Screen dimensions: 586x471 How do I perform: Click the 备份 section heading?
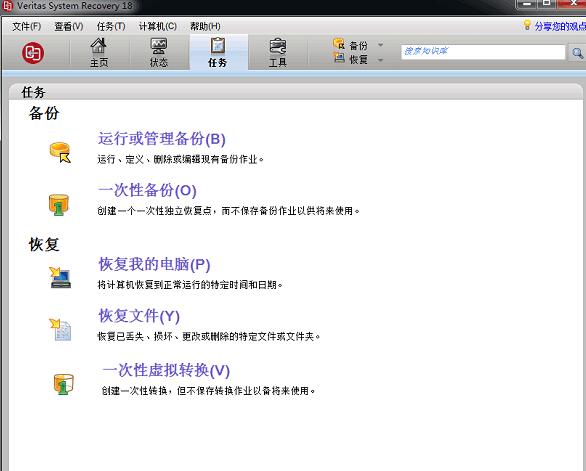click(x=44, y=113)
